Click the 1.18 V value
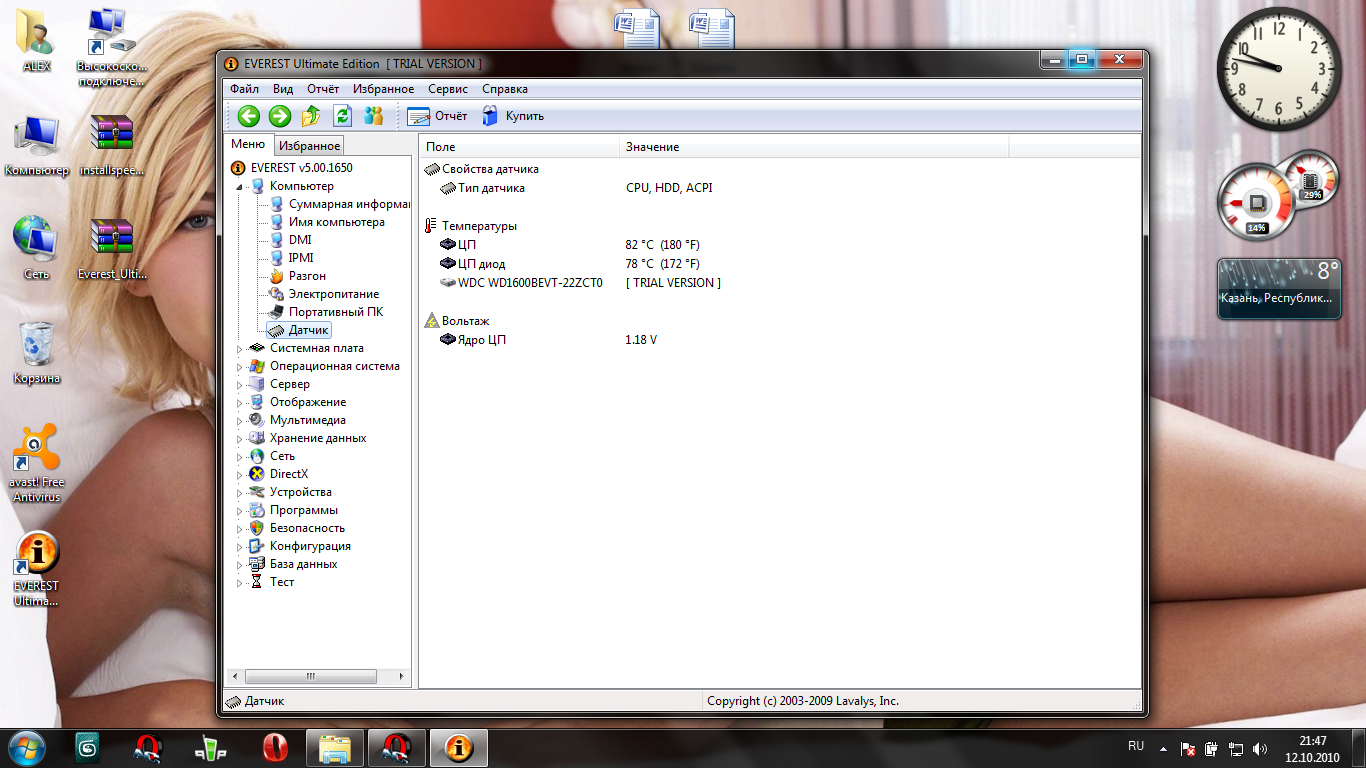Screen dimensions: 1366x768 point(641,340)
